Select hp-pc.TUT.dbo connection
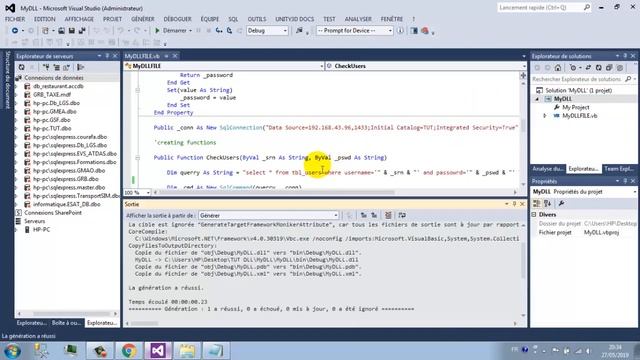This screenshot has width=640, height=360. coord(52,128)
